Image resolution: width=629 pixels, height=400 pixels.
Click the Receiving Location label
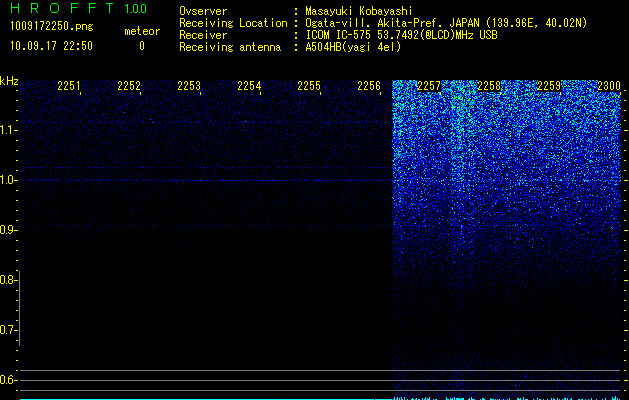[x=233, y=23]
